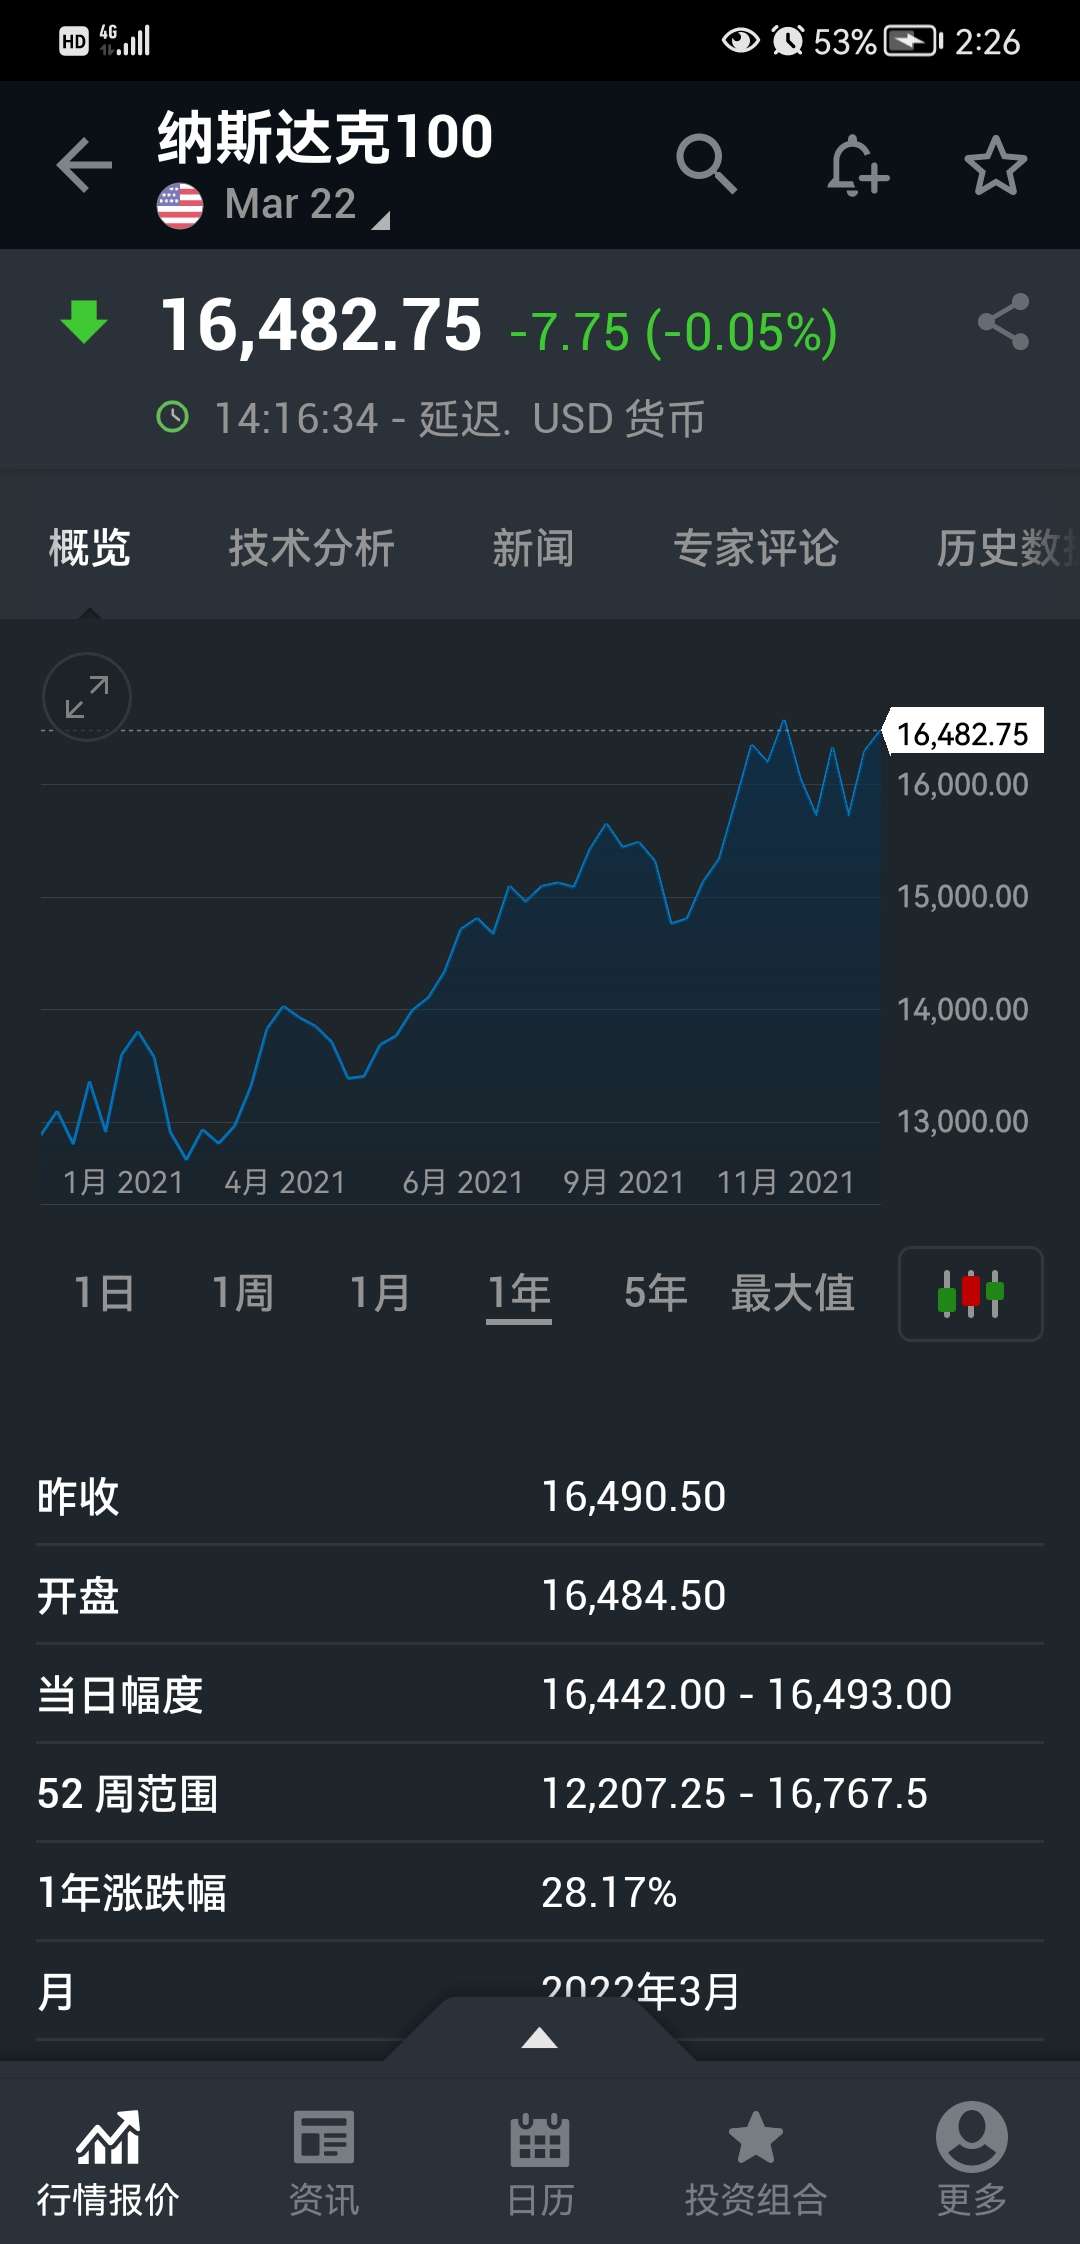The image size is (1080, 2244).
Task: Set chart range to 1年
Action: pos(519,1294)
